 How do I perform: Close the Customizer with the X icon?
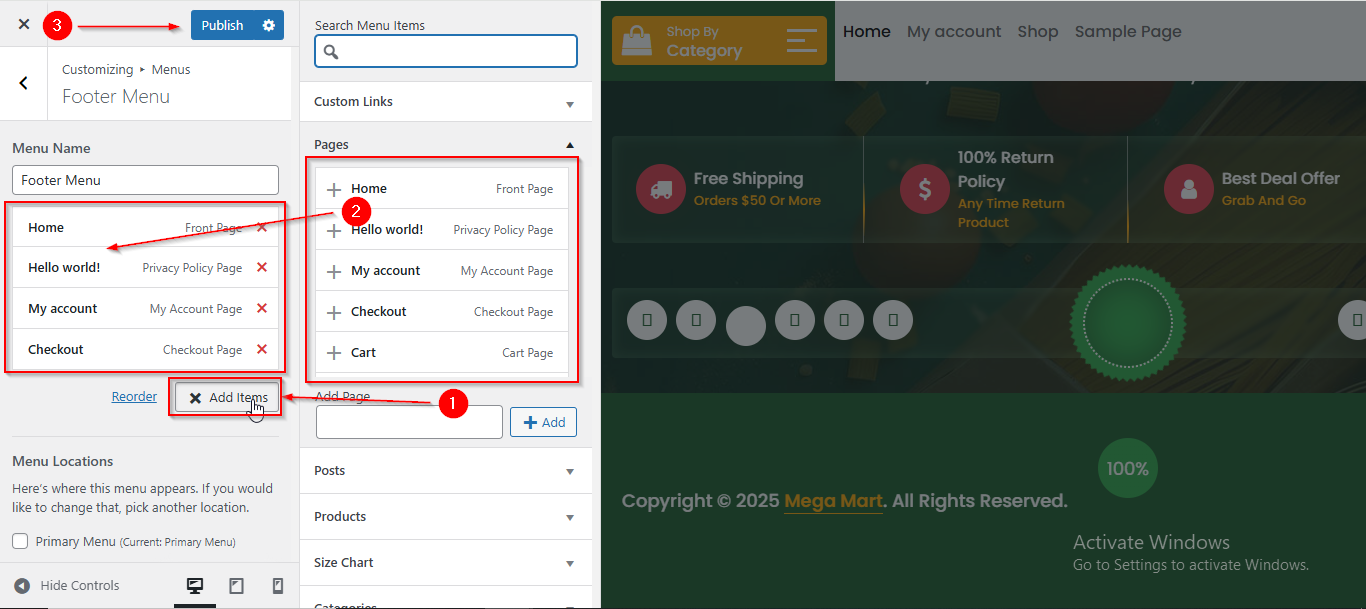(x=24, y=24)
